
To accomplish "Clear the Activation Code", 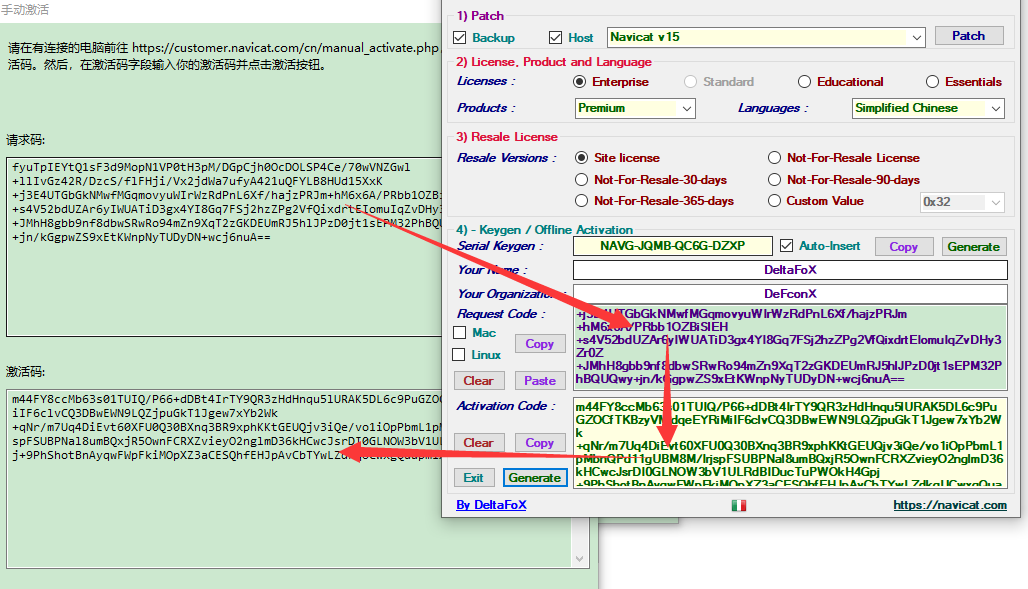I will tap(479, 443).
